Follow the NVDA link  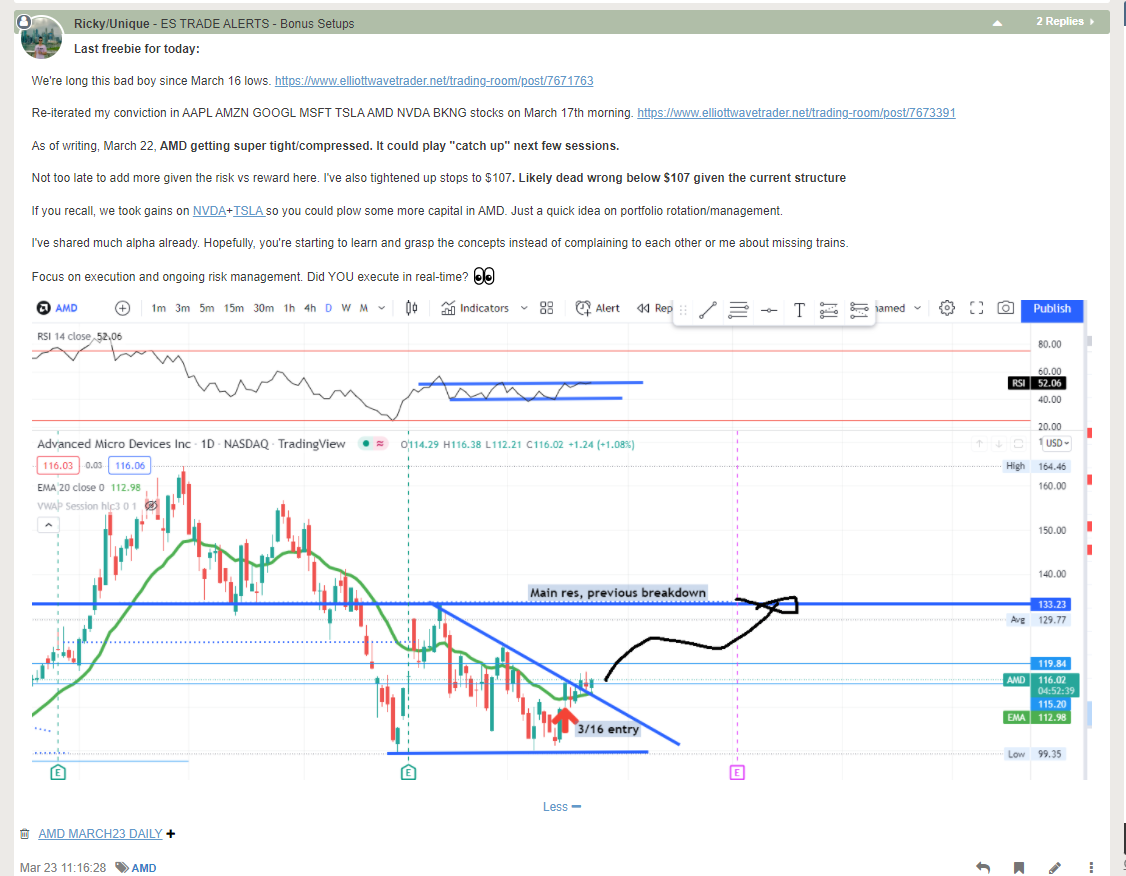coord(209,210)
